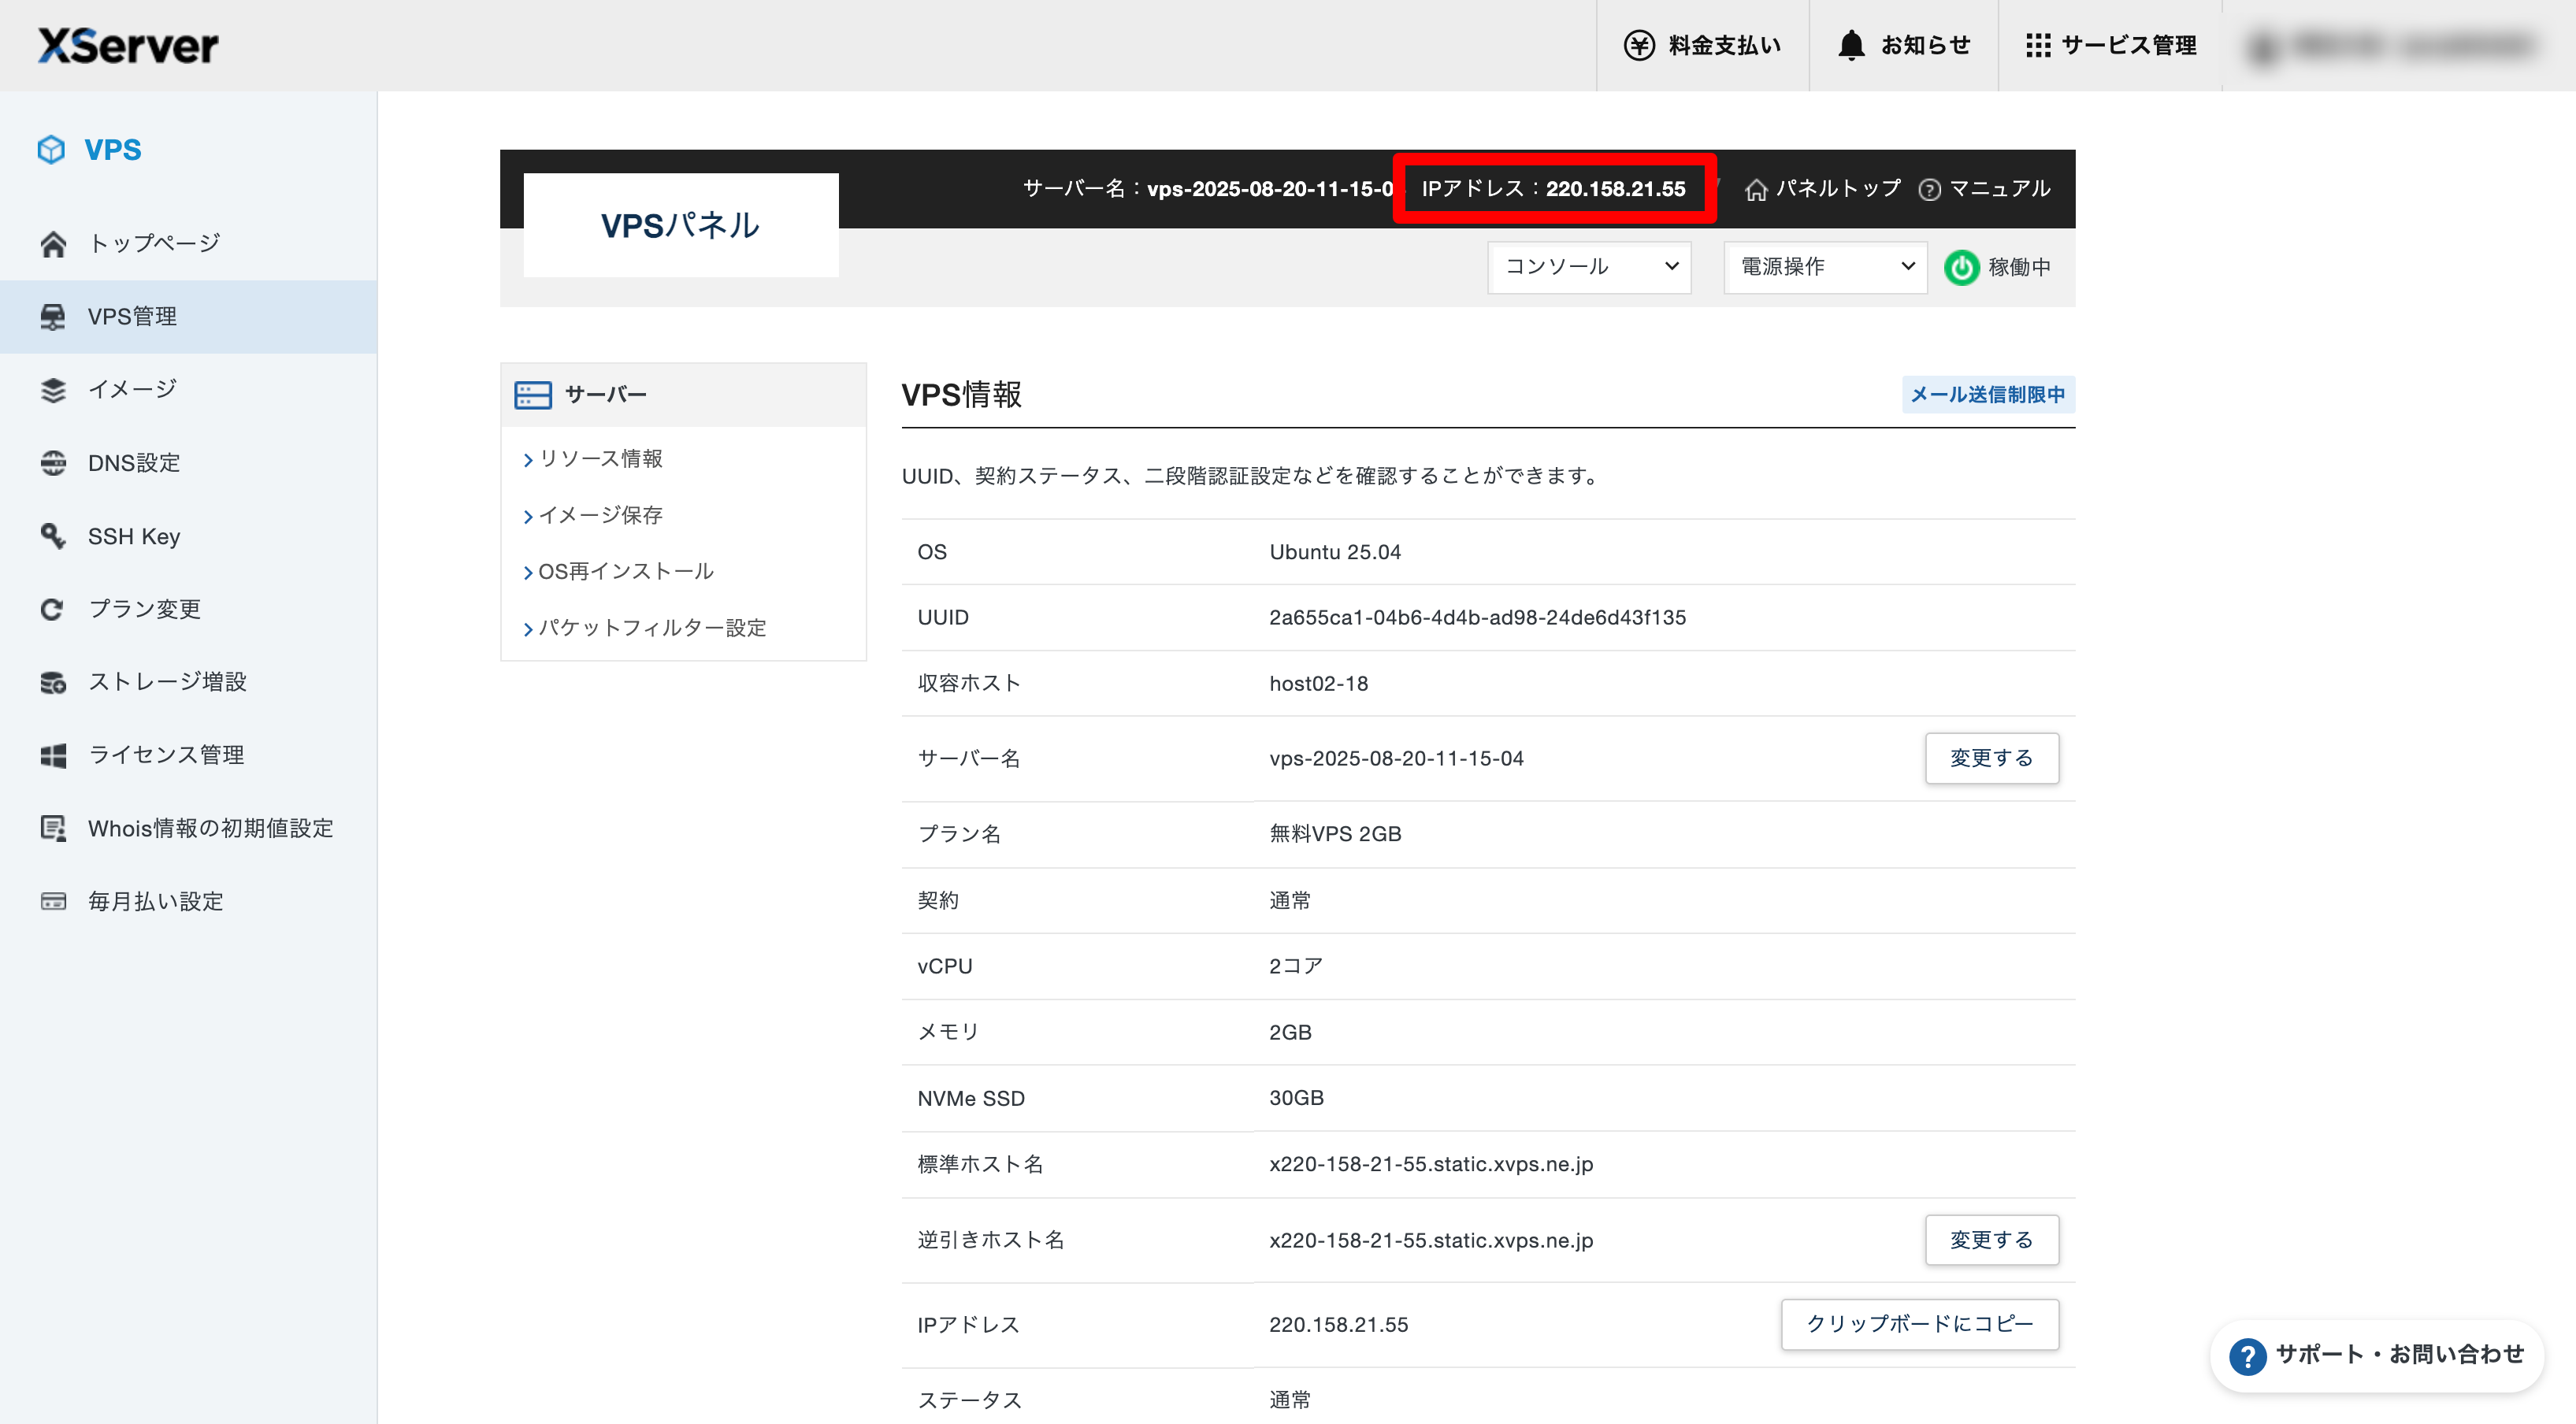Open リソース情報 in the server menu
Viewport: 2576px width, 1424px height.
pyautogui.click(x=600, y=459)
